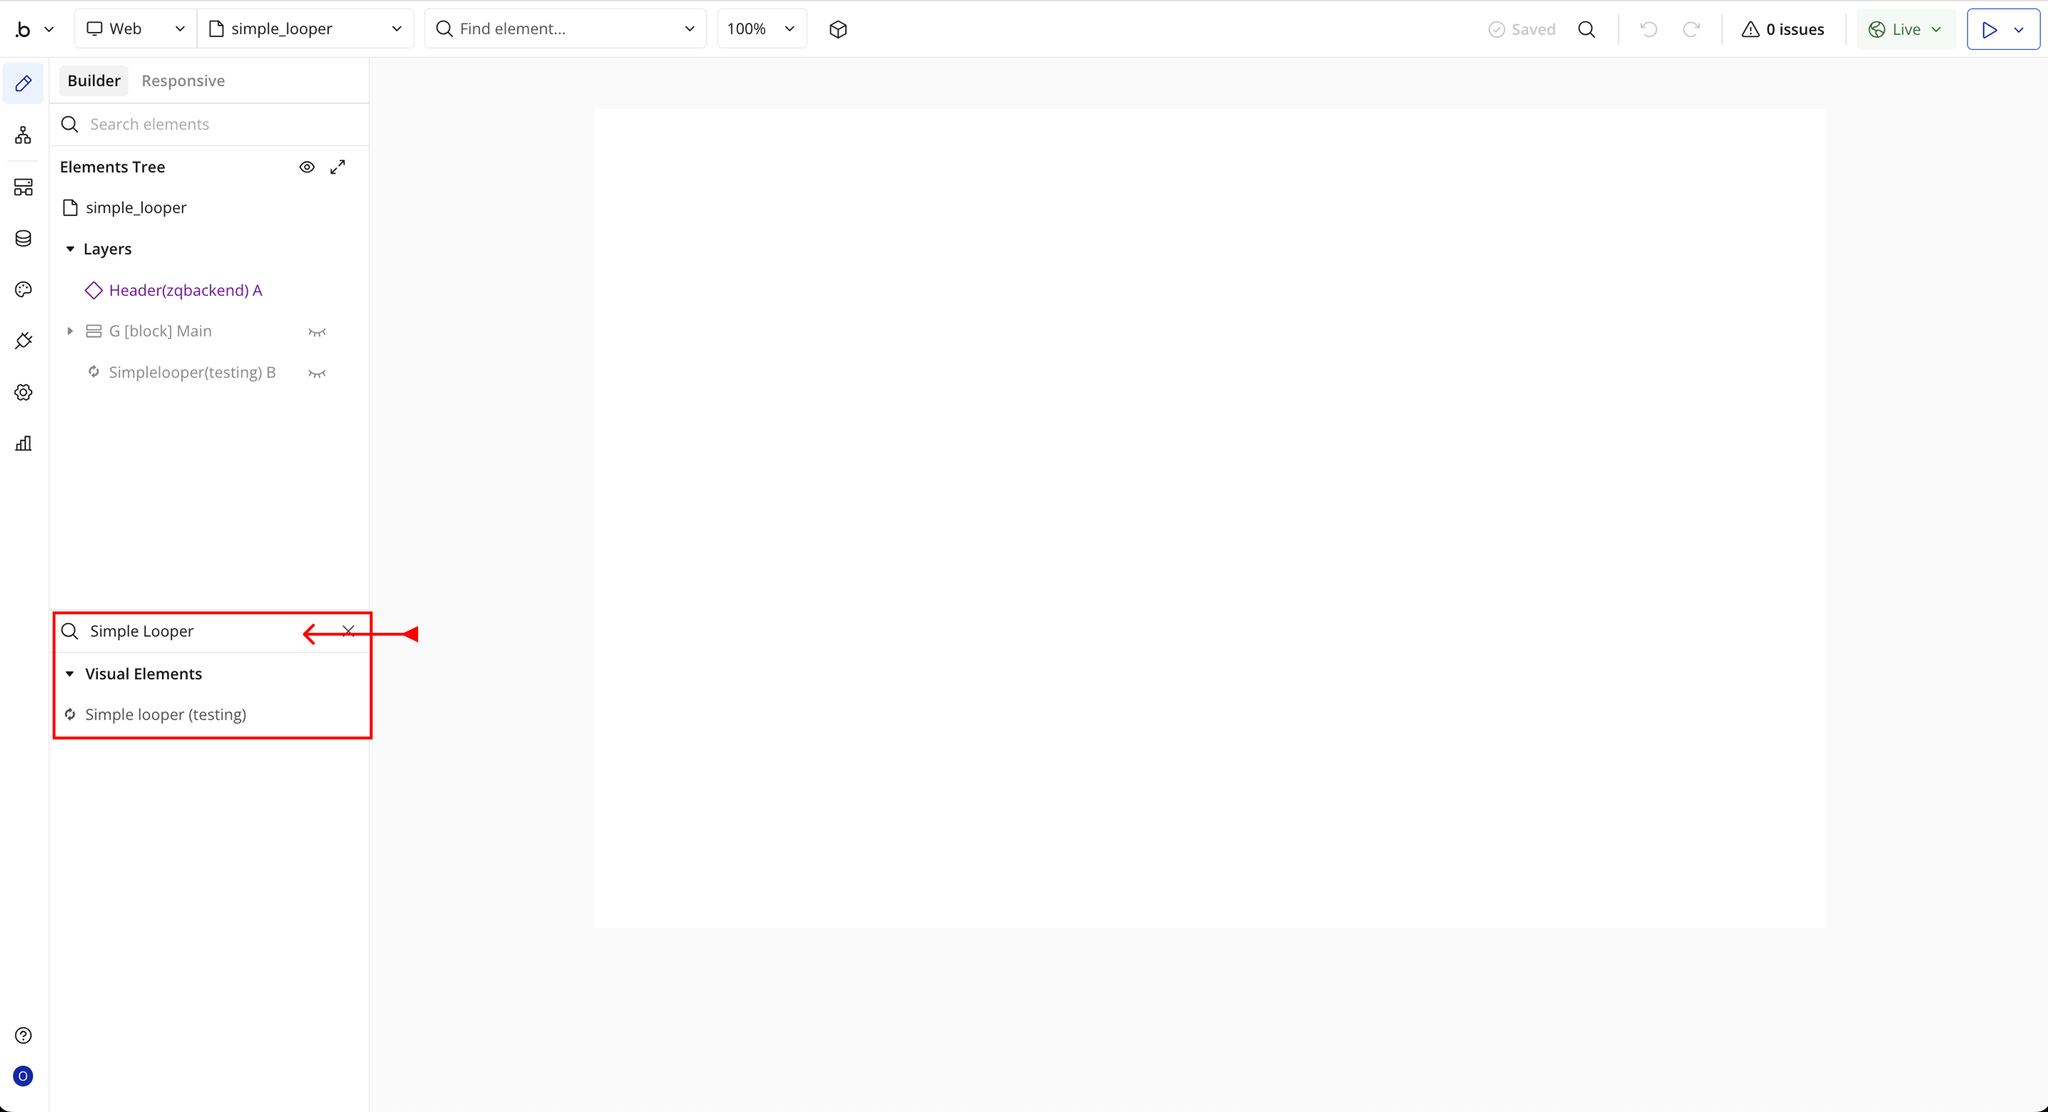Open the Data tab database icon
This screenshot has height=1112, width=2048.
[x=23, y=238]
